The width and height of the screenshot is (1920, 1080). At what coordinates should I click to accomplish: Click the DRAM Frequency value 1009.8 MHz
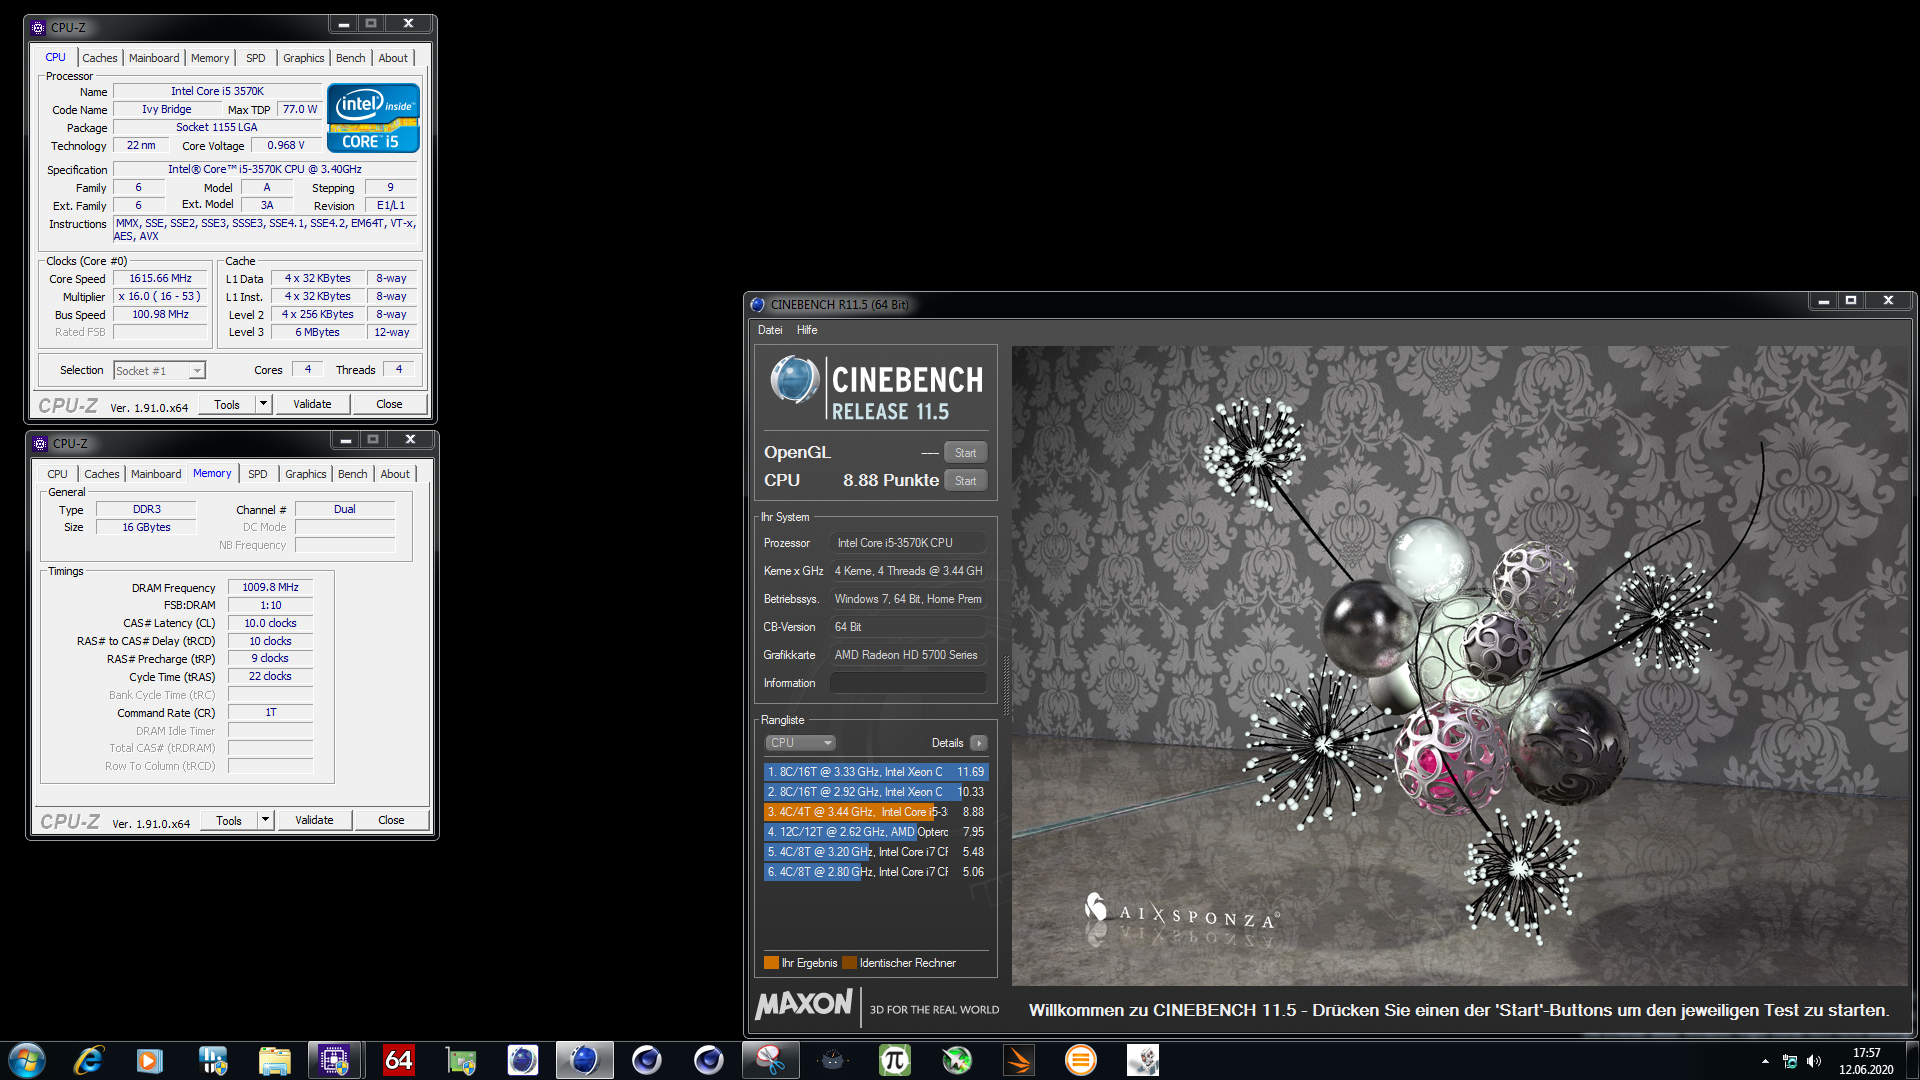(x=270, y=588)
